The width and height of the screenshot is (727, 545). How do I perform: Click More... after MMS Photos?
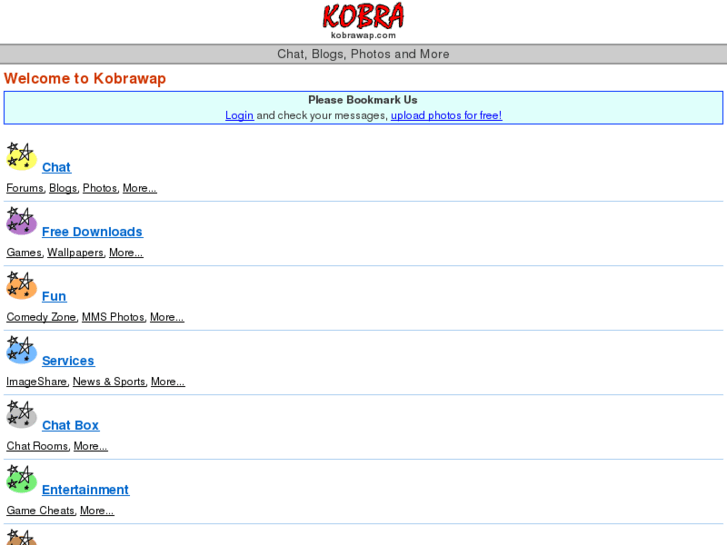click(x=167, y=317)
